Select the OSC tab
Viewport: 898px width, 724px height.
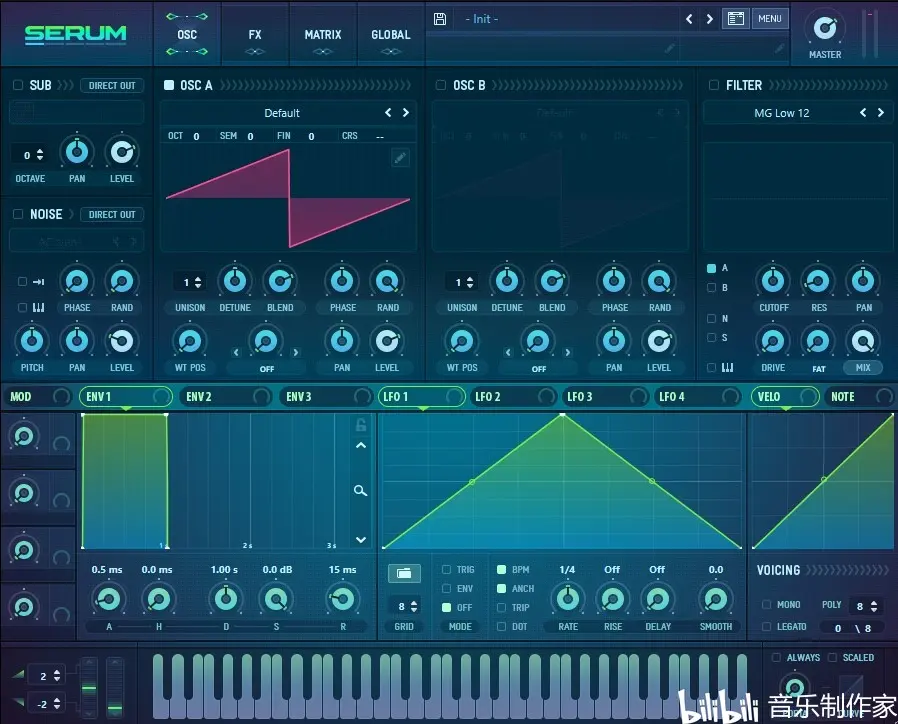click(x=187, y=35)
